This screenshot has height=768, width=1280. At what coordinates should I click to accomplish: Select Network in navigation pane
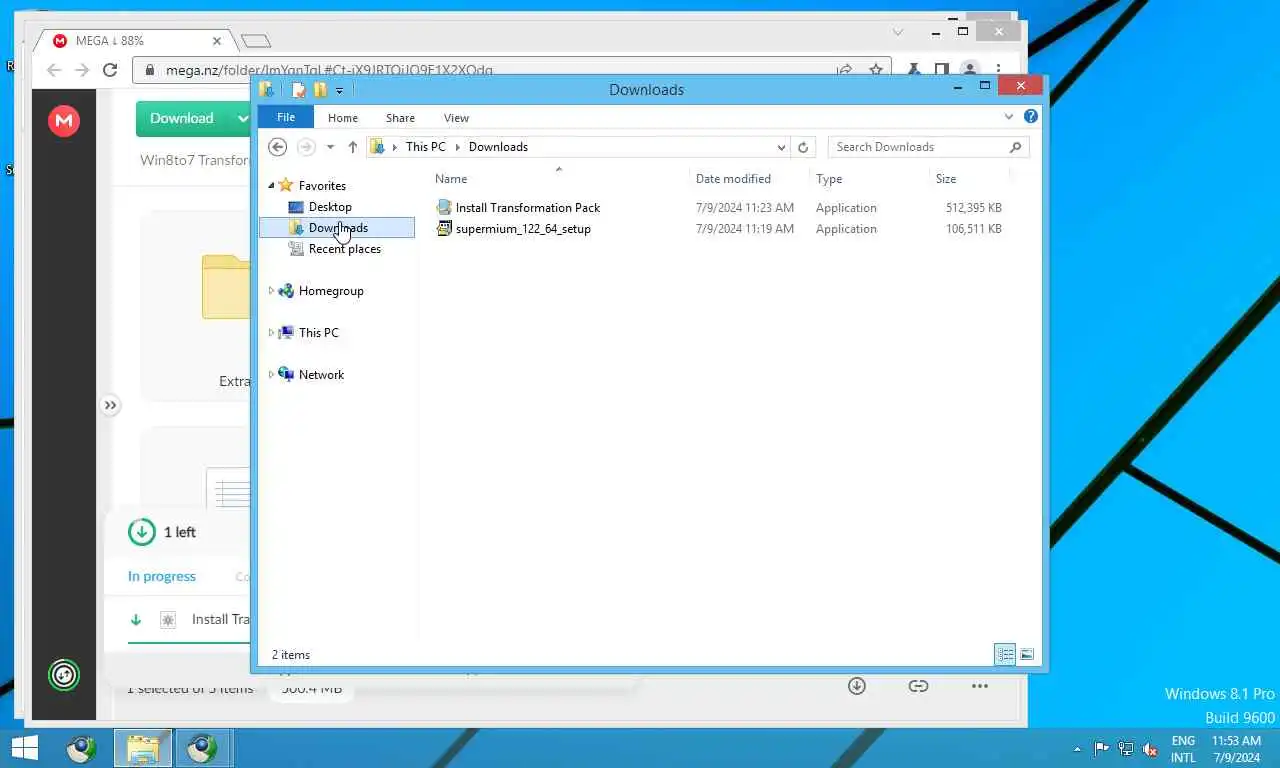(x=321, y=375)
